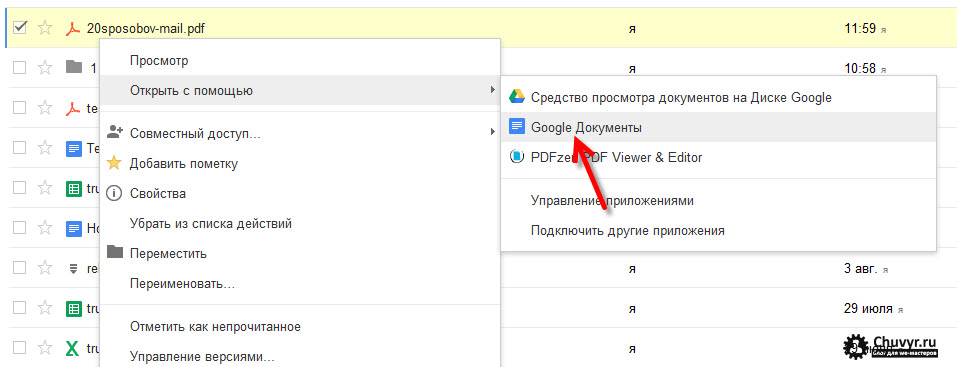Tick checkbox of the Excel "X" file row
This screenshot has width=957, height=367.
[x=20, y=348]
